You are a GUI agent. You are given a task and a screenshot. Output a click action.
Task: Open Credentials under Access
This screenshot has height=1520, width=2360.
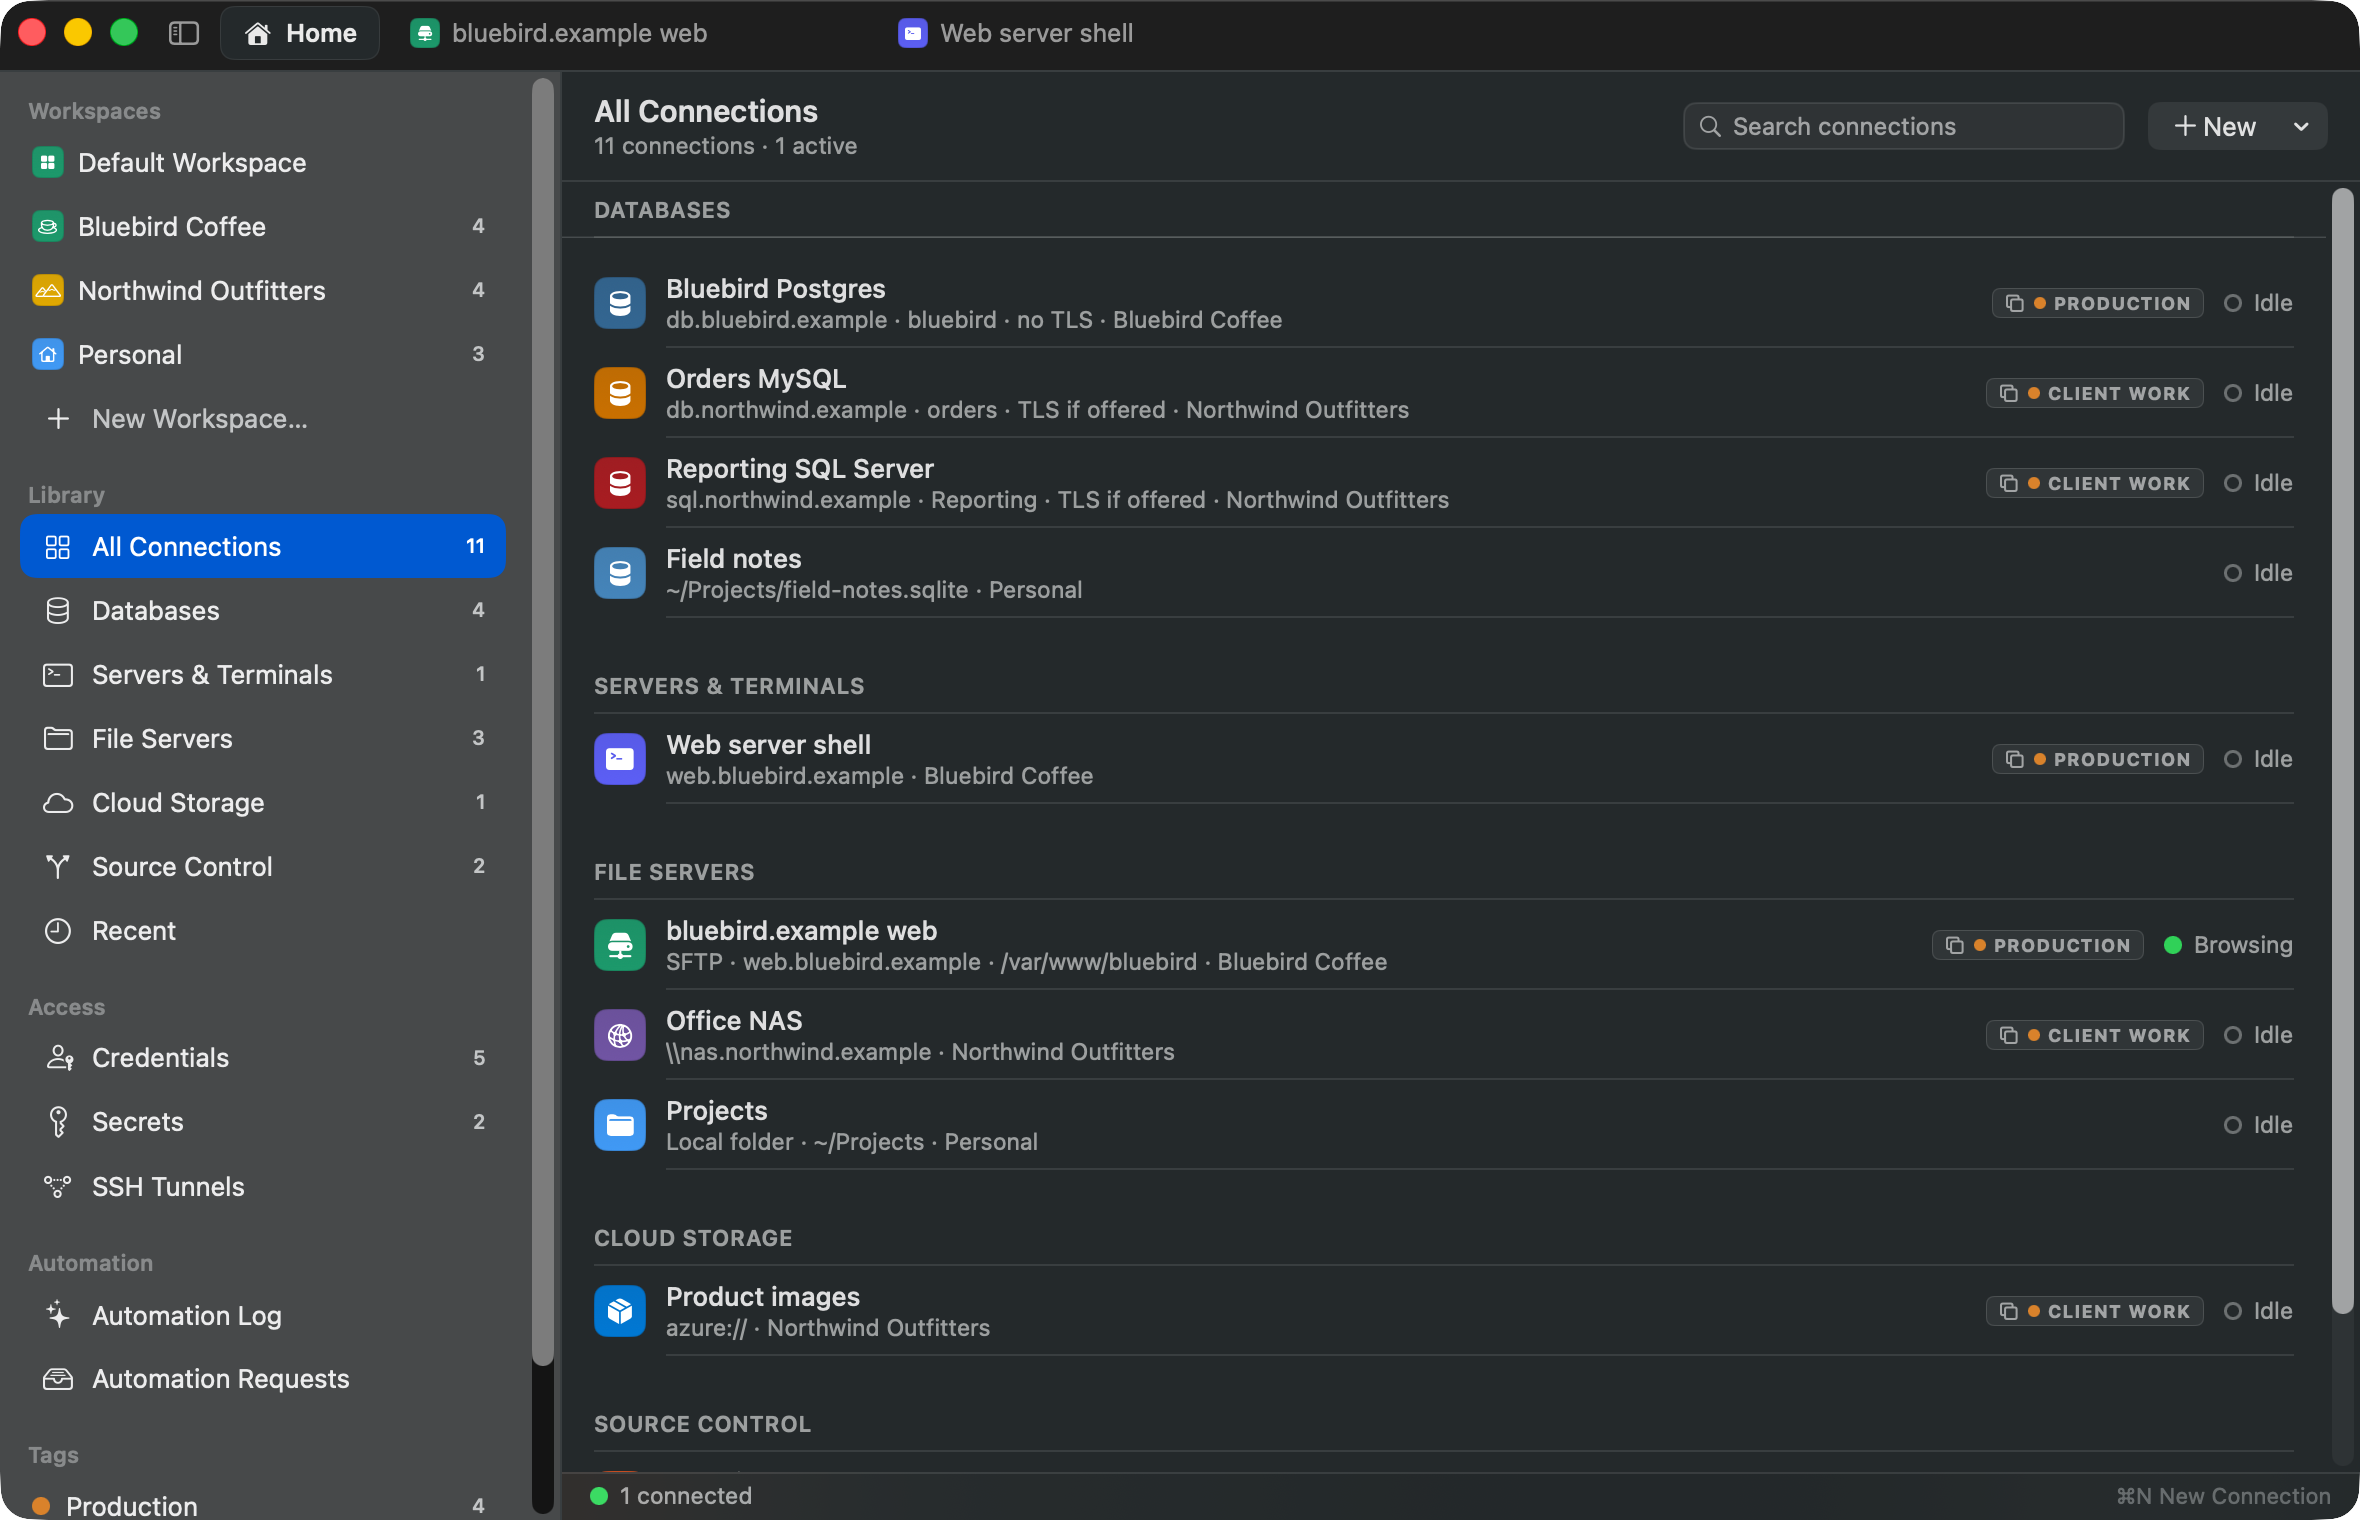263,1058
